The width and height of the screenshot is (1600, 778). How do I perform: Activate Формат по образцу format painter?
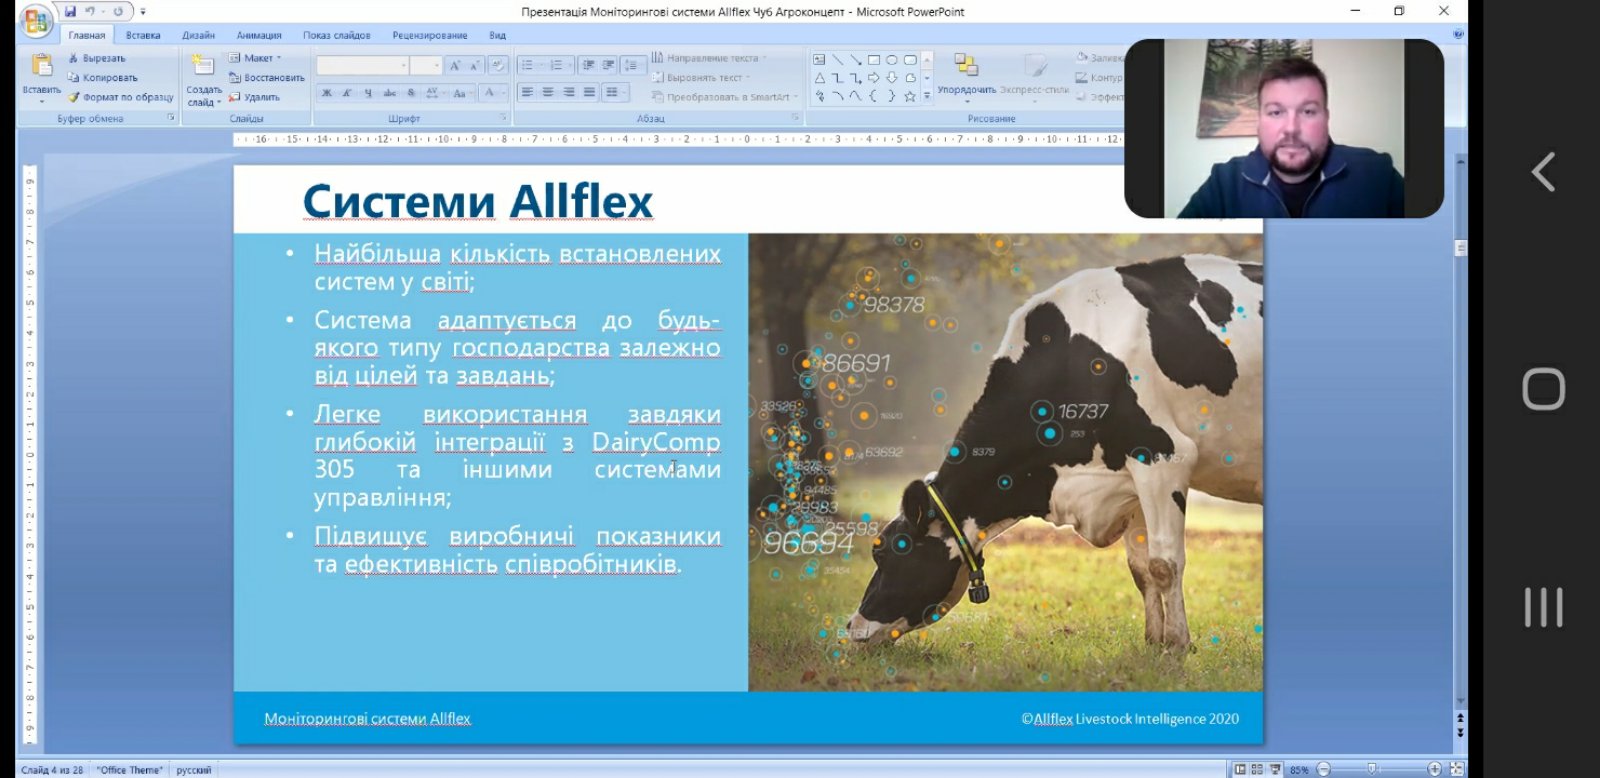tap(120, 97)
